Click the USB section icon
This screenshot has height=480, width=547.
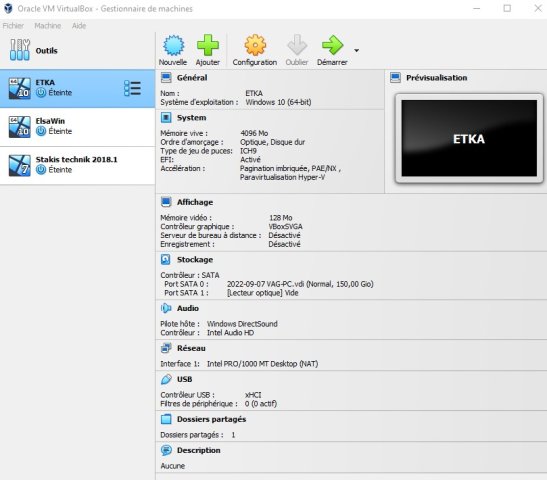pos(166,379)
